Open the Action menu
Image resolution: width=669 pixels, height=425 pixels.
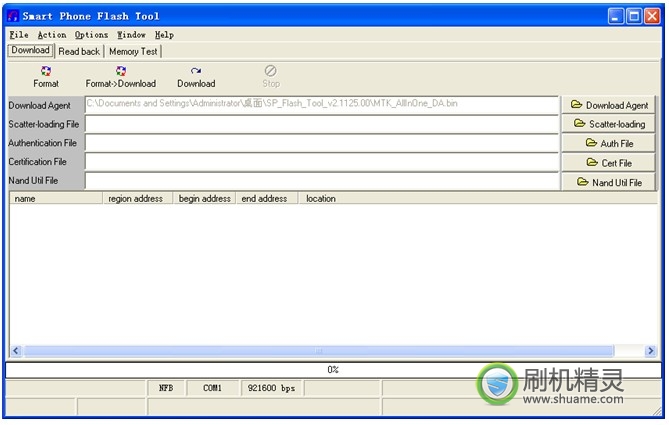pos(52,35)
